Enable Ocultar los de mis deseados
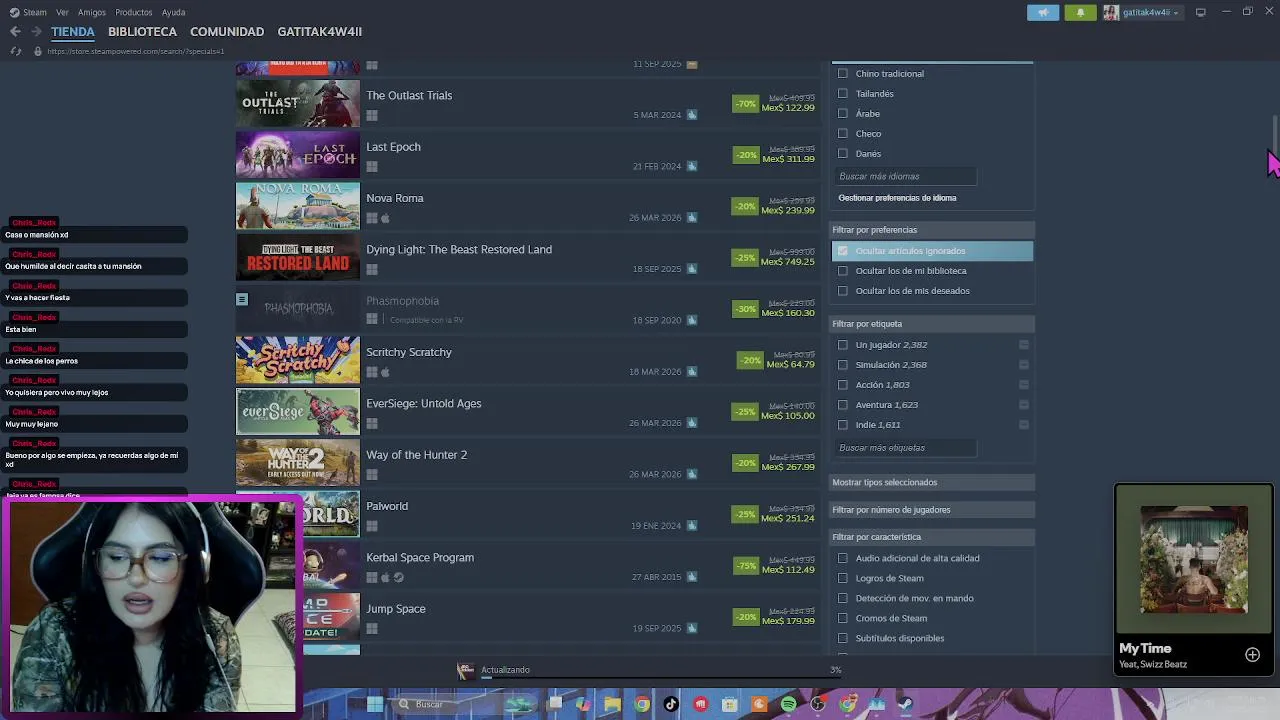 click(843, 291)
